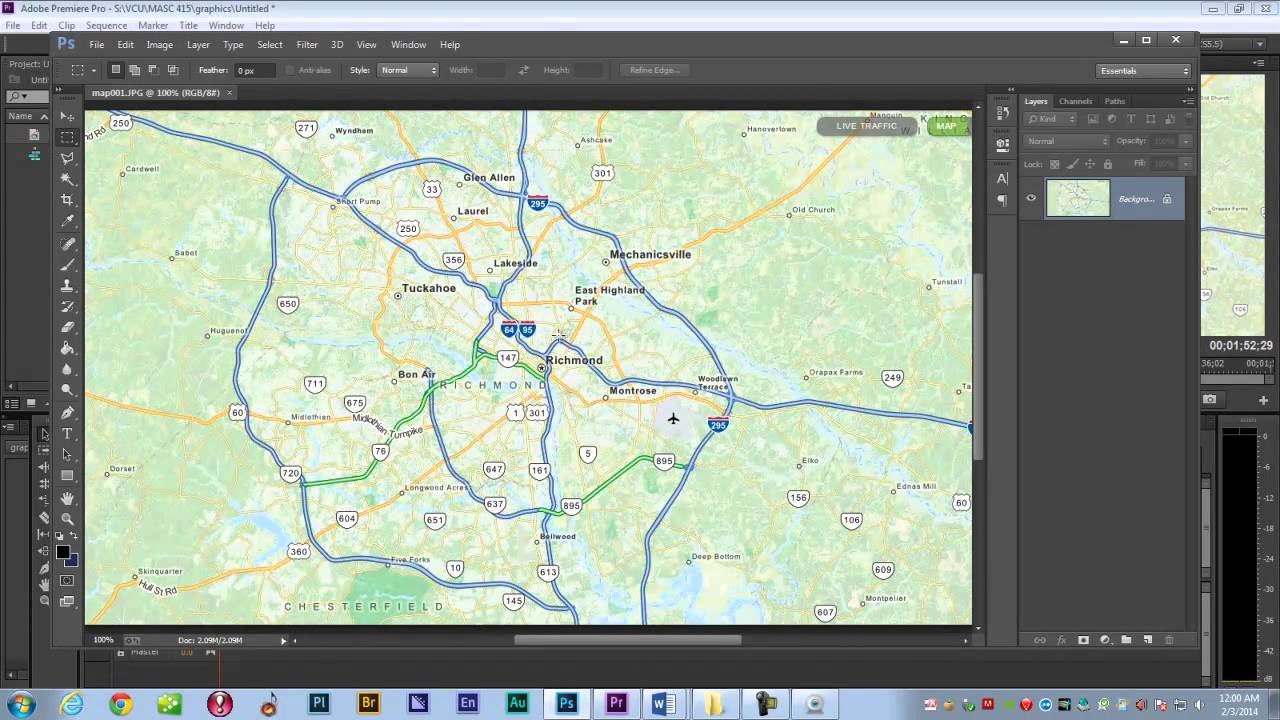Viewport: 1280px width, 720px height.
Task: Hide the Background layer eye icon
Action: point(1031,198)
